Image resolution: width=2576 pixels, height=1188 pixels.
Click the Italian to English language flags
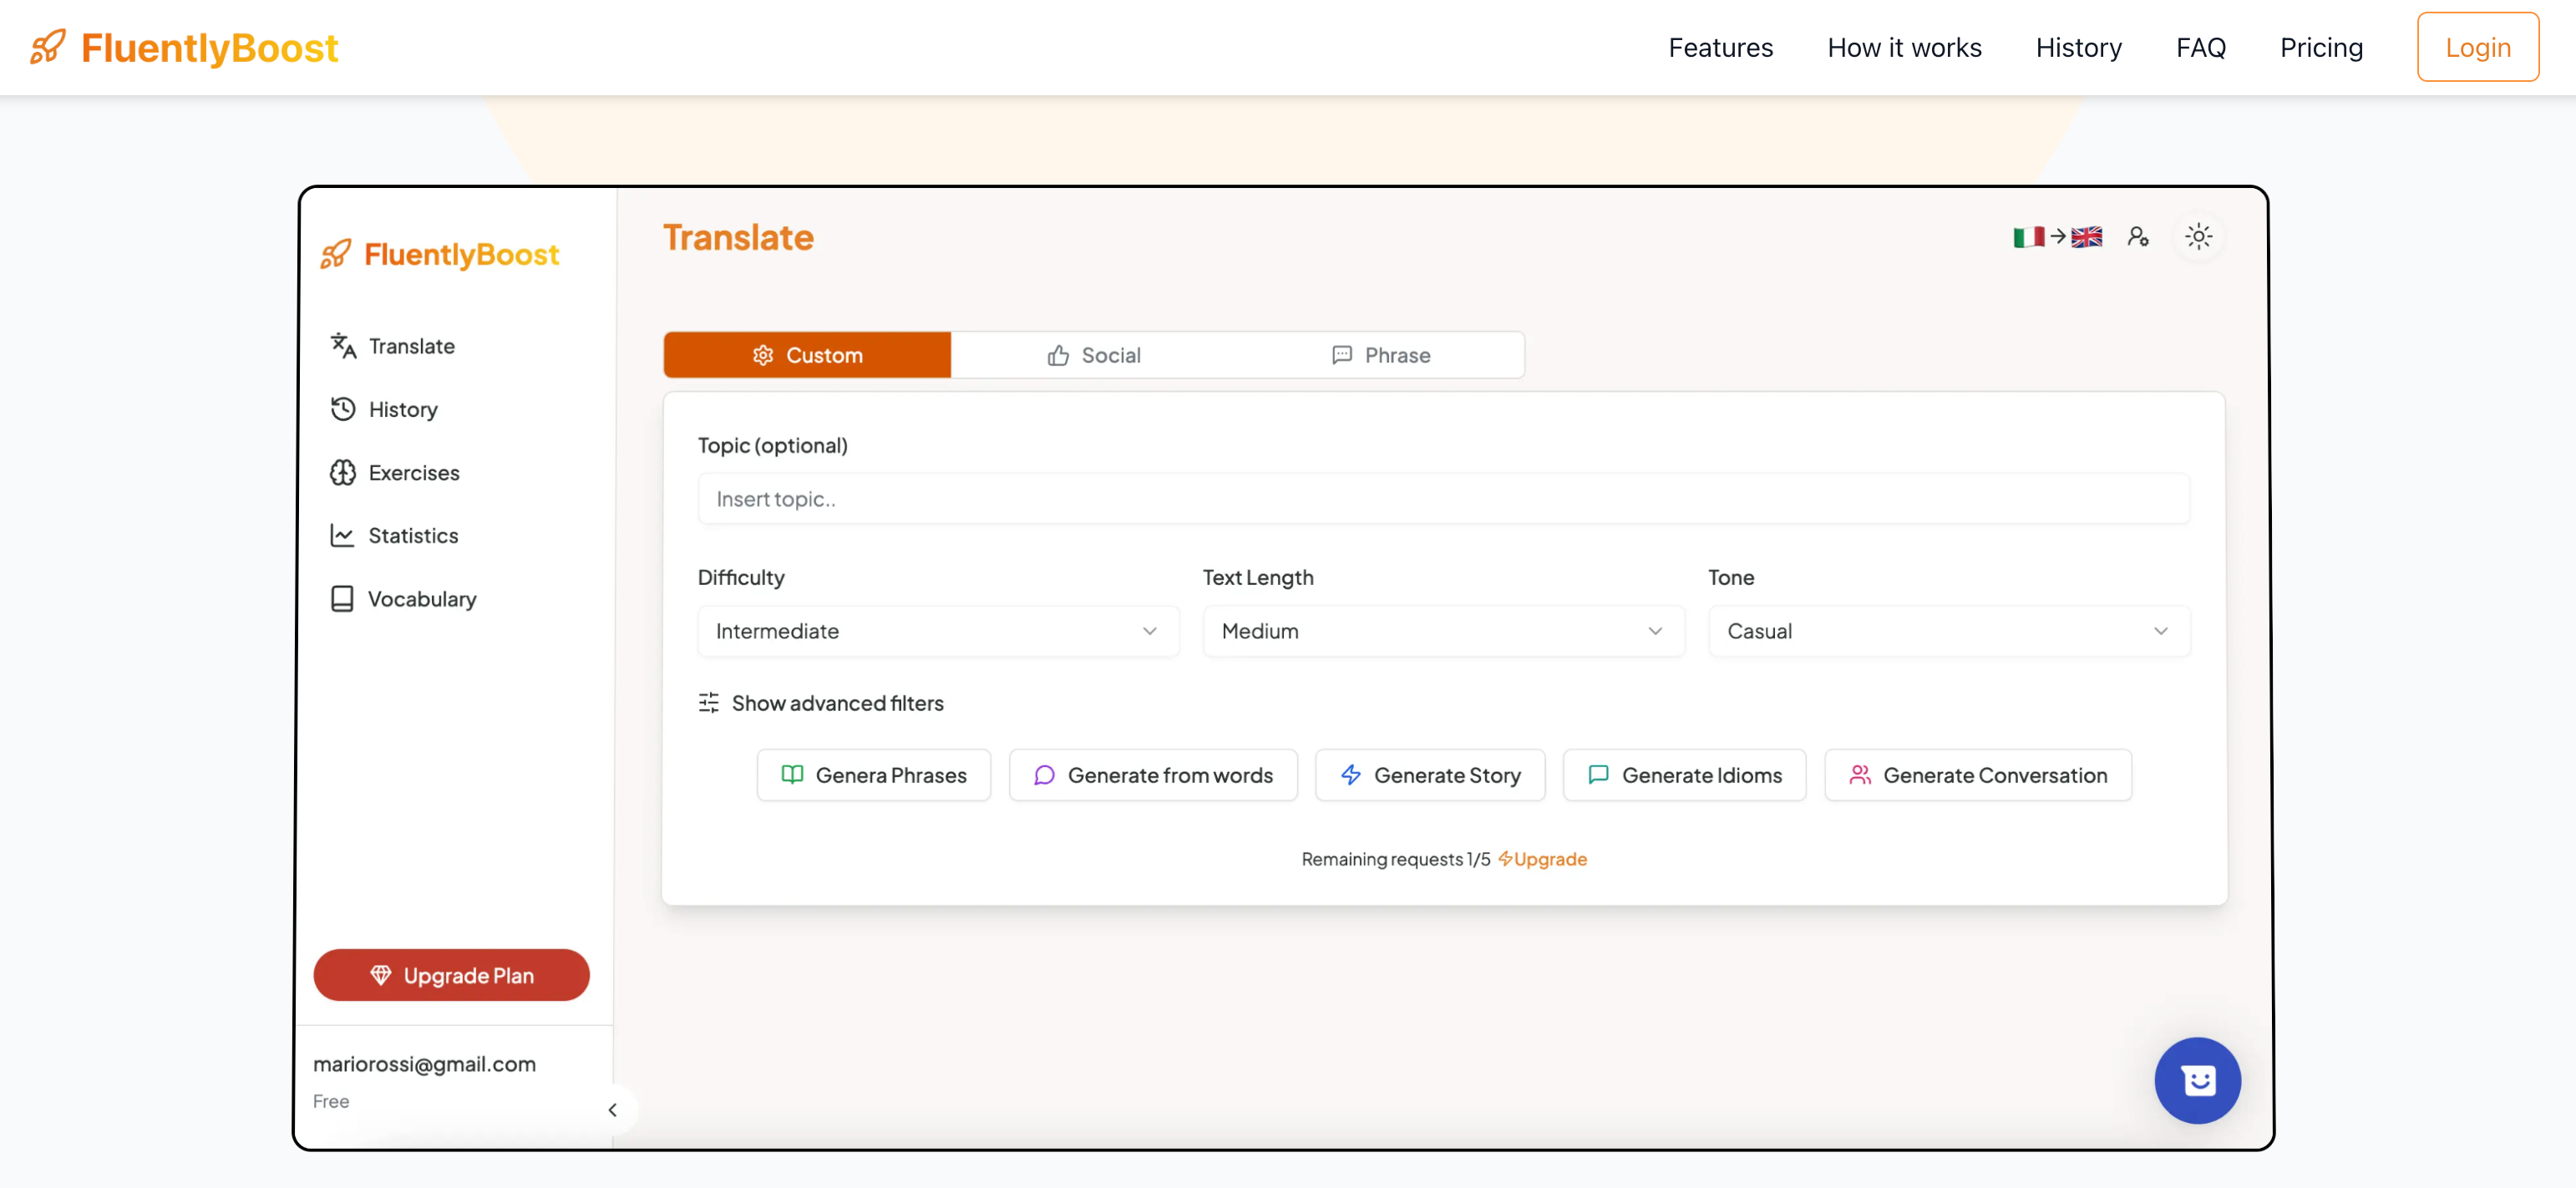[x=2057, y=237]
